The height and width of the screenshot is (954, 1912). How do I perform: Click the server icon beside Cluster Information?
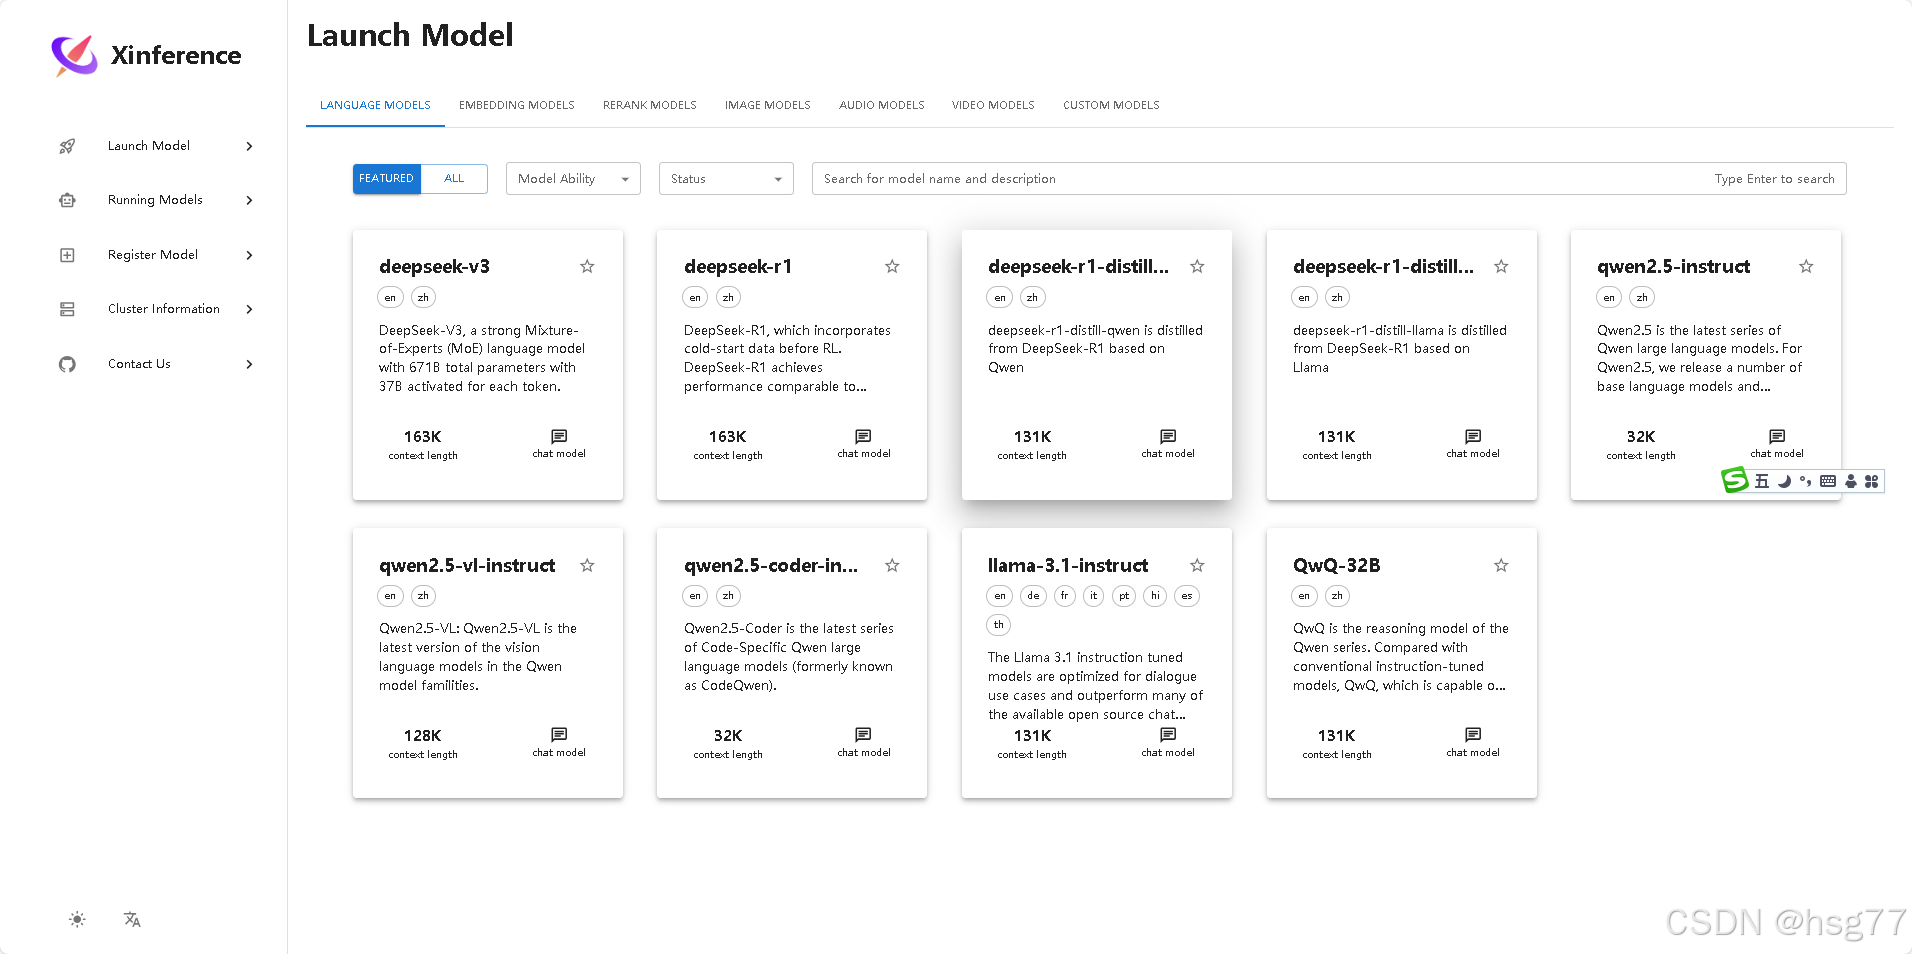pos(67,309)
